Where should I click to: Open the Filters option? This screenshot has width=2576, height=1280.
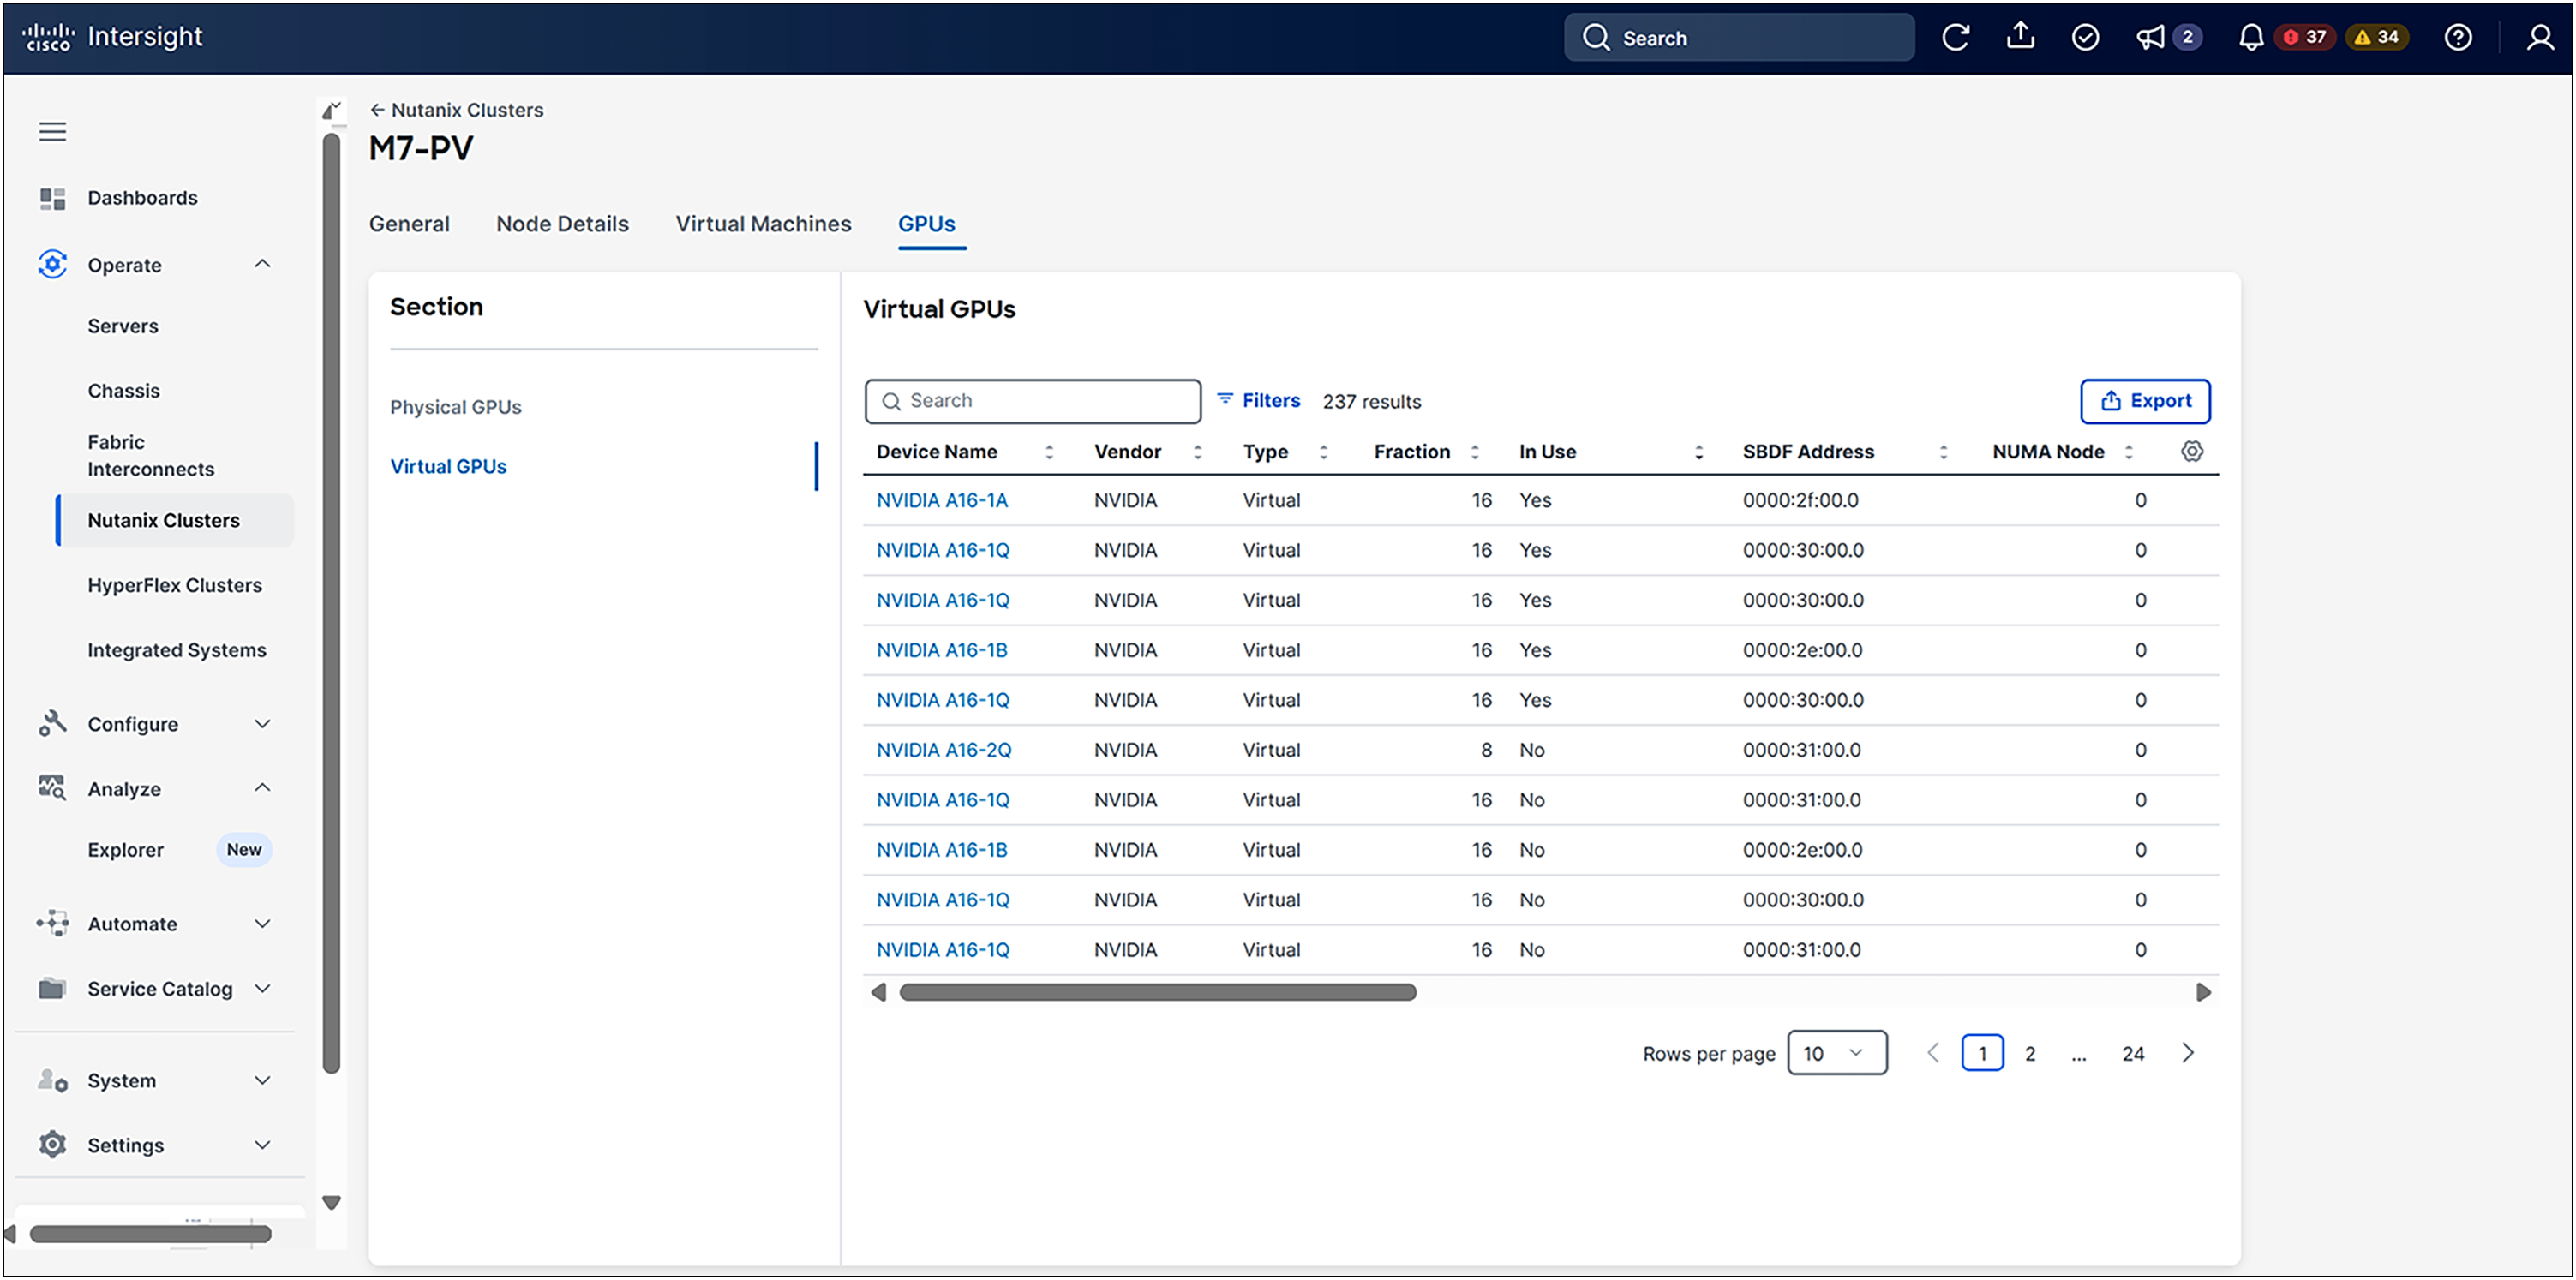(x=1258, y=400)
